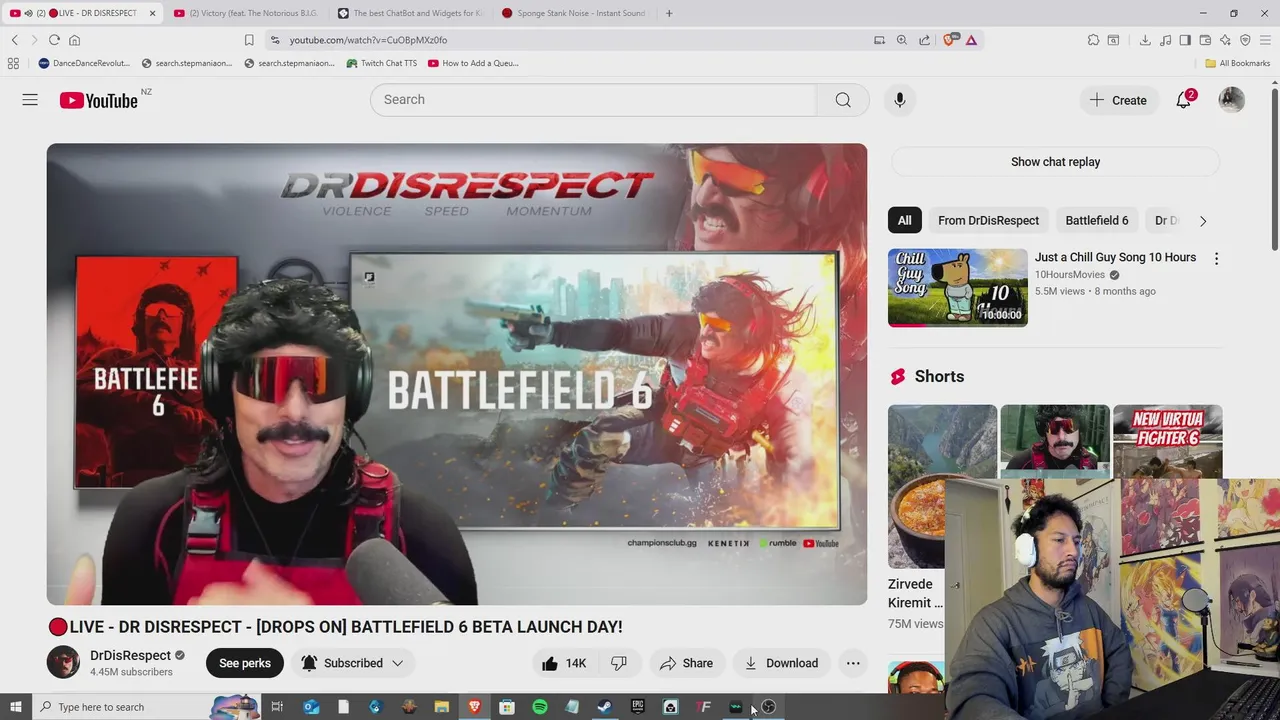Open Task View on taskbar

277,707
